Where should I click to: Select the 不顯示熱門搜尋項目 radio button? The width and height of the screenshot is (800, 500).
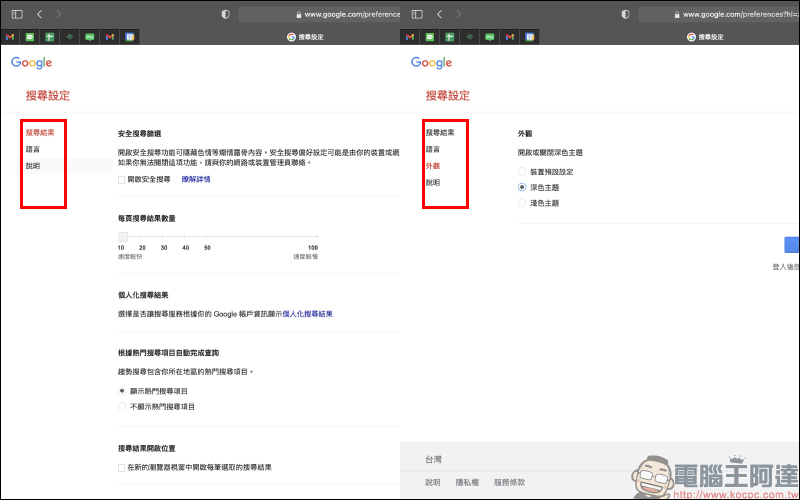(x=122, y=407)
